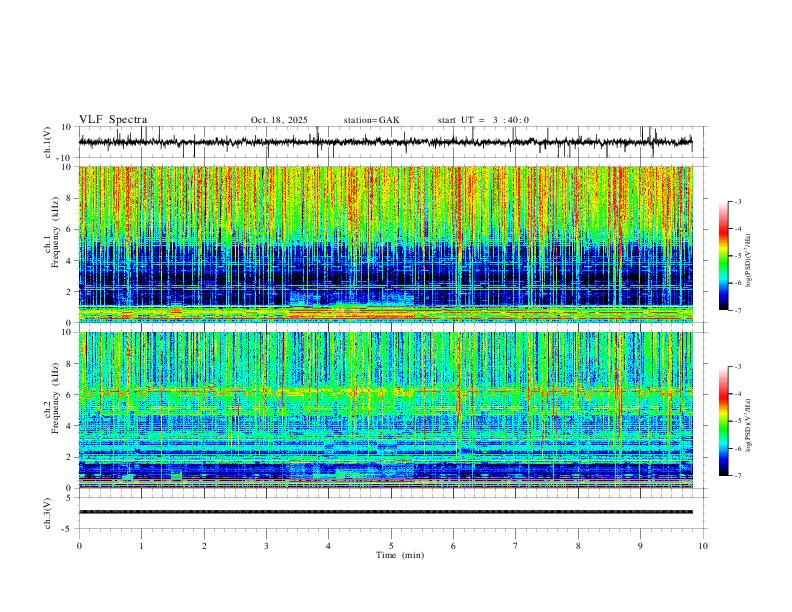
Task: Click the "-7" tick on ch.2 color bar
Action: [737, 476]
